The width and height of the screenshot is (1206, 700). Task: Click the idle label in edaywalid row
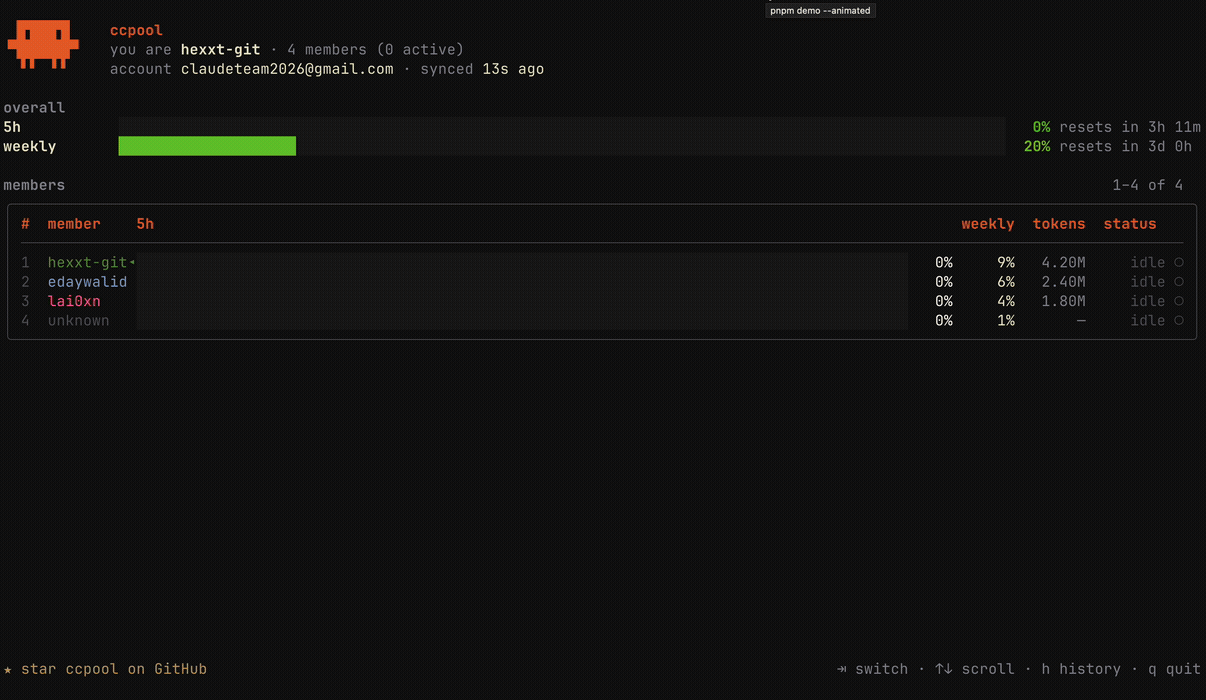[x=1148, y=282]
